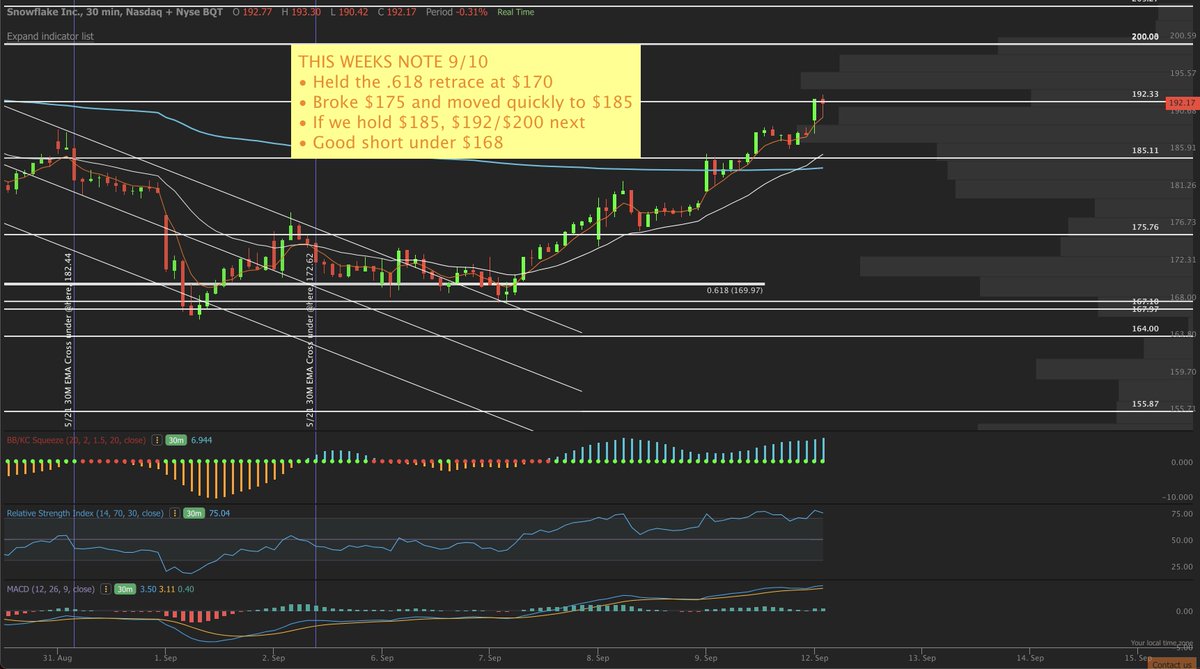This screenshot has width=1200, height=669.
Task: Open MACD indicator options menu icon
Action: 104,590
